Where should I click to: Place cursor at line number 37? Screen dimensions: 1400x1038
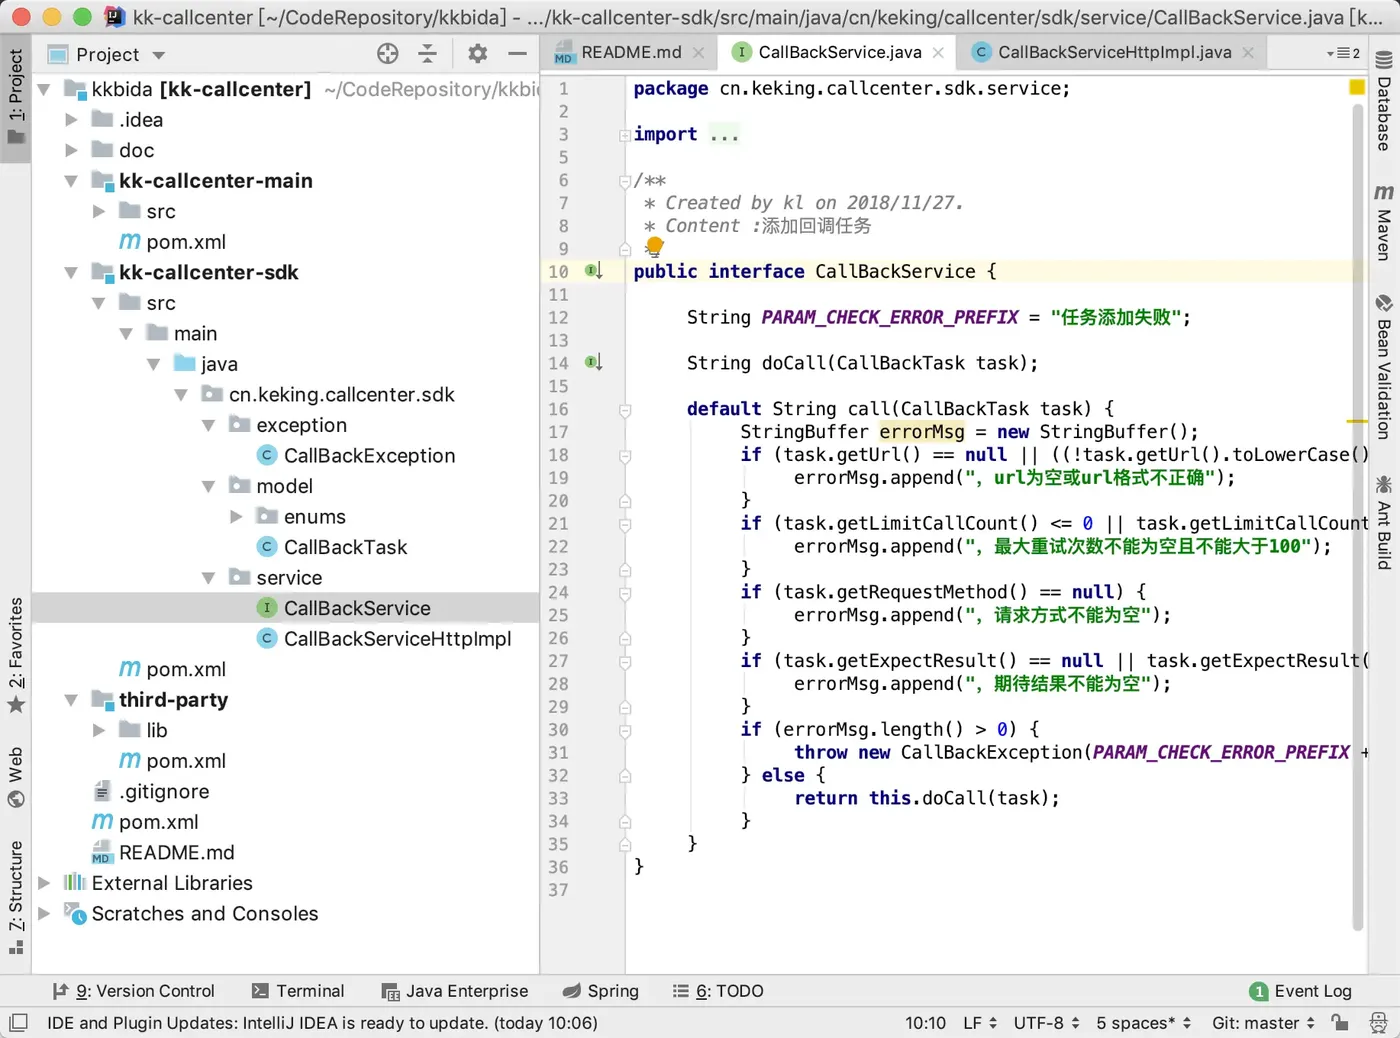tap(558, 890)
